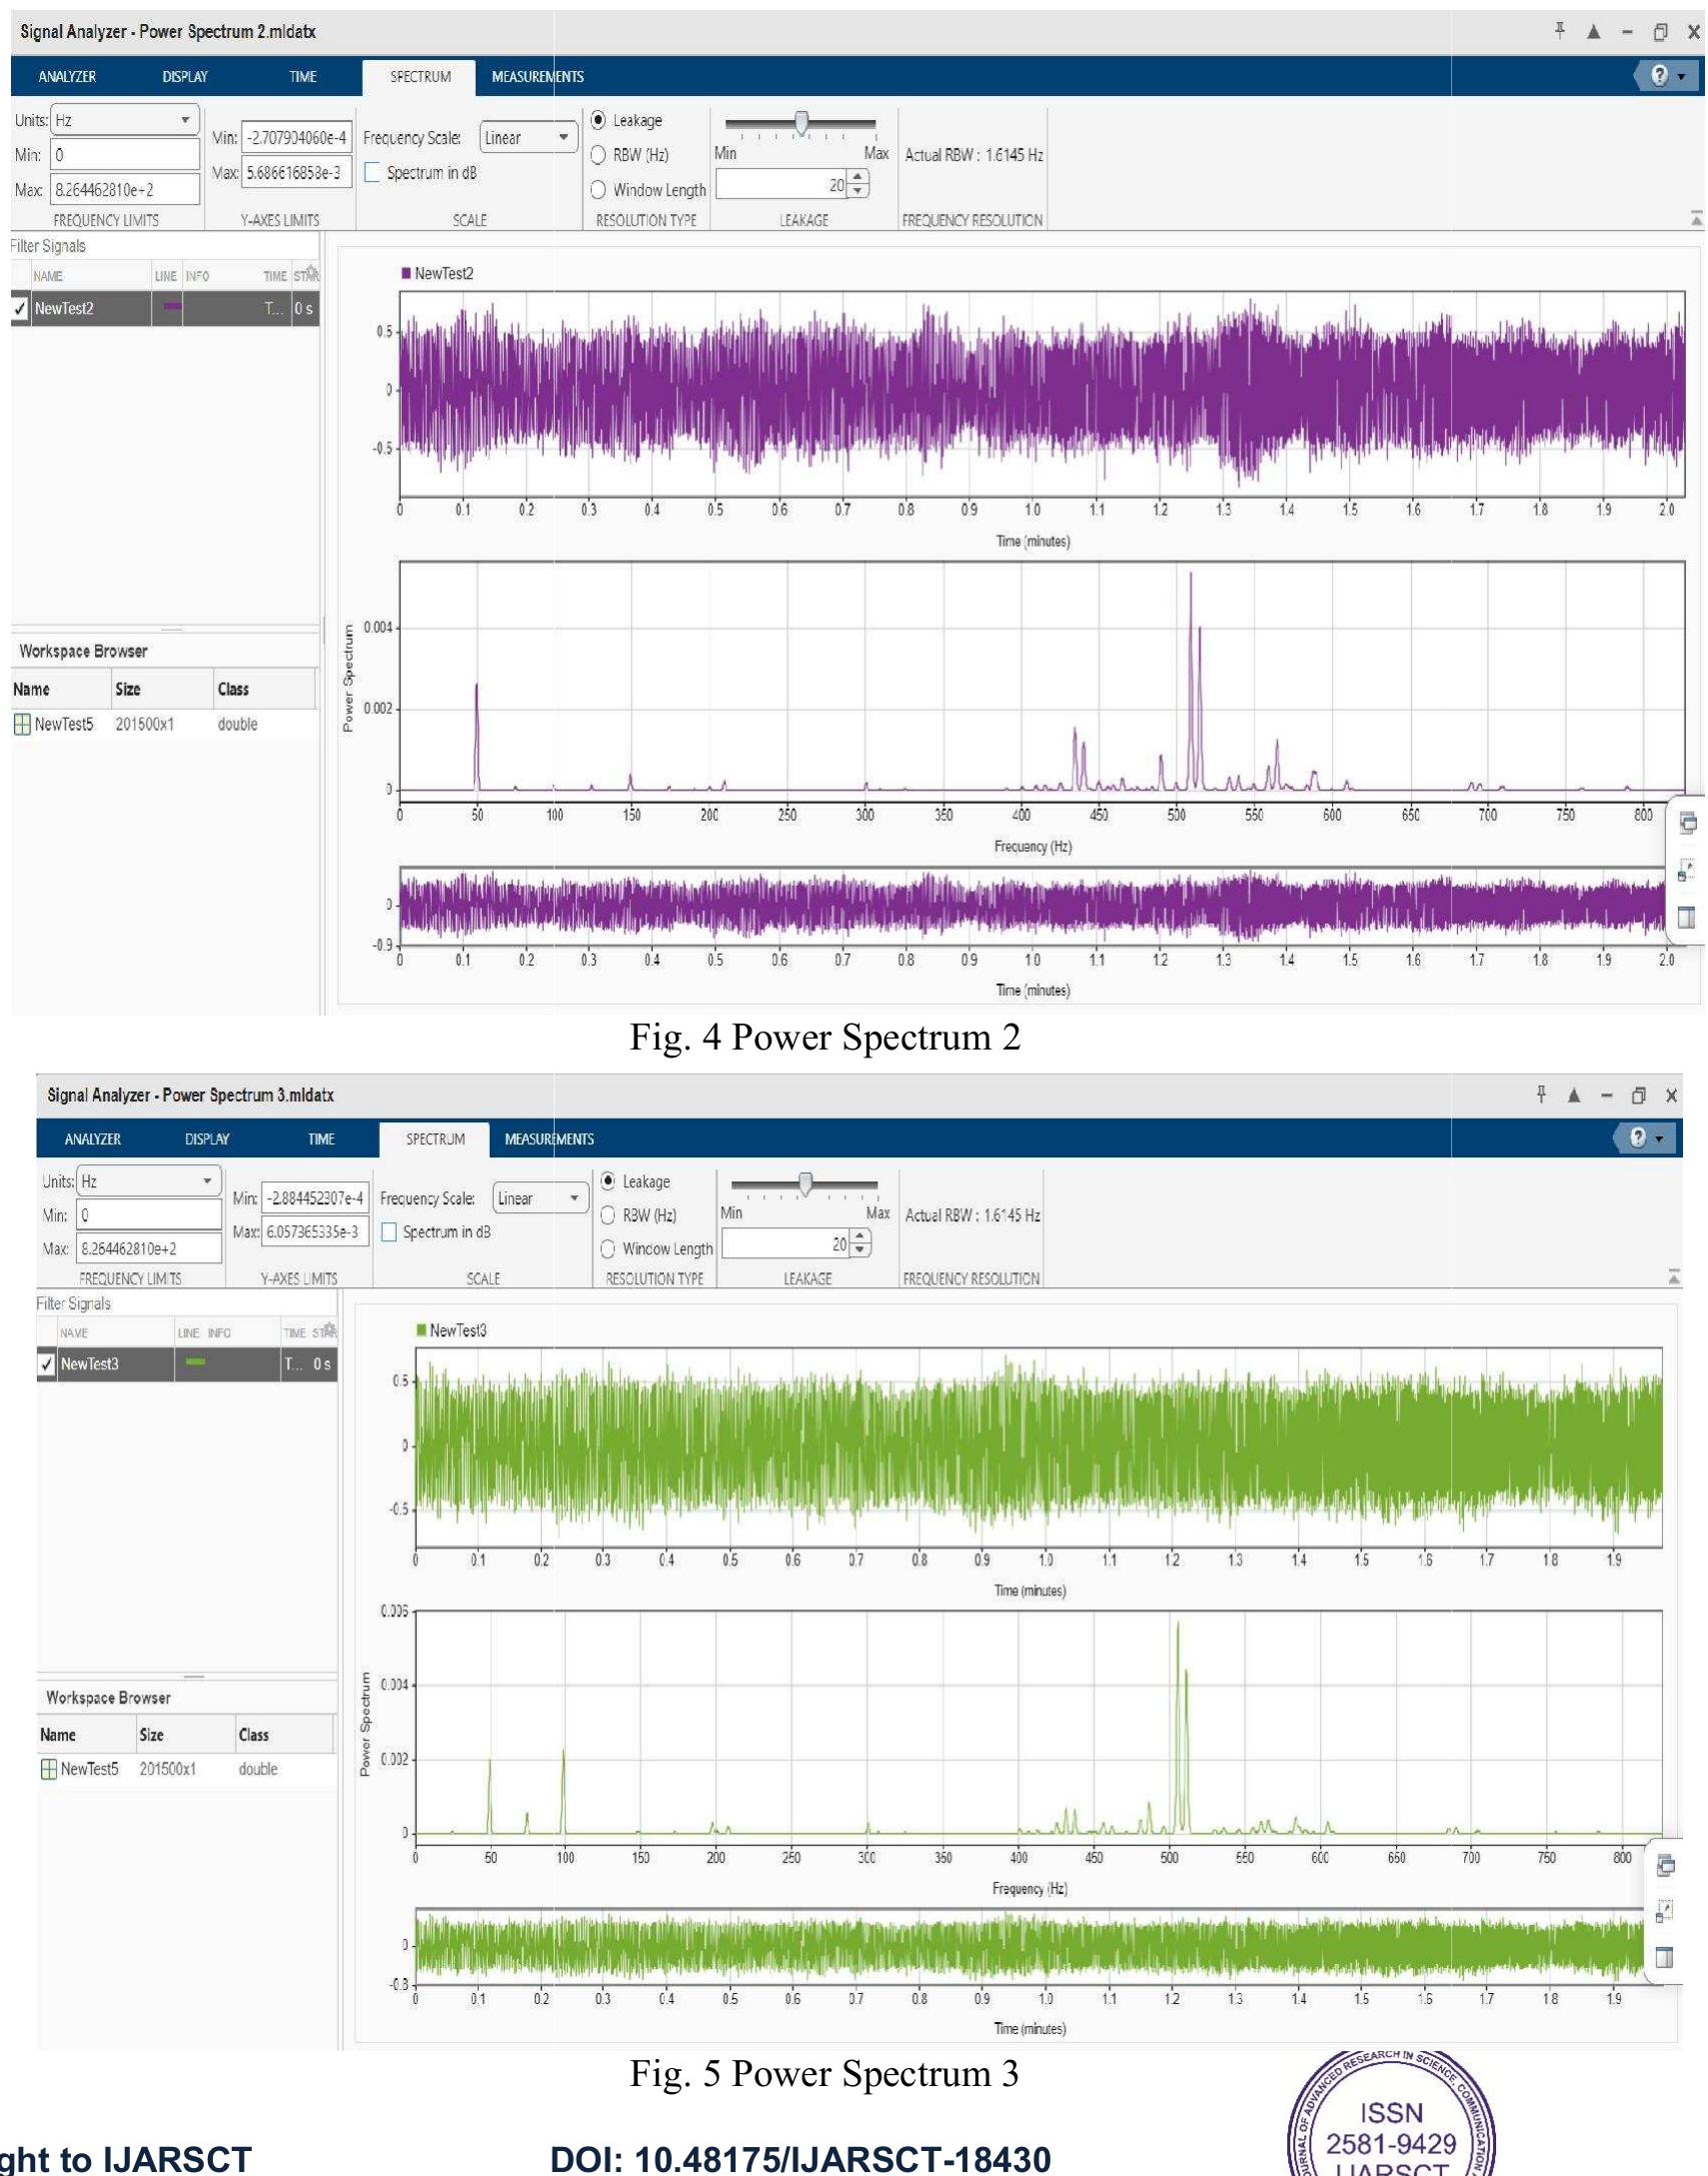Click the zoom-region cursor icon in Power Spectrum 2

pyautogui.click(x=1687, y=871)
